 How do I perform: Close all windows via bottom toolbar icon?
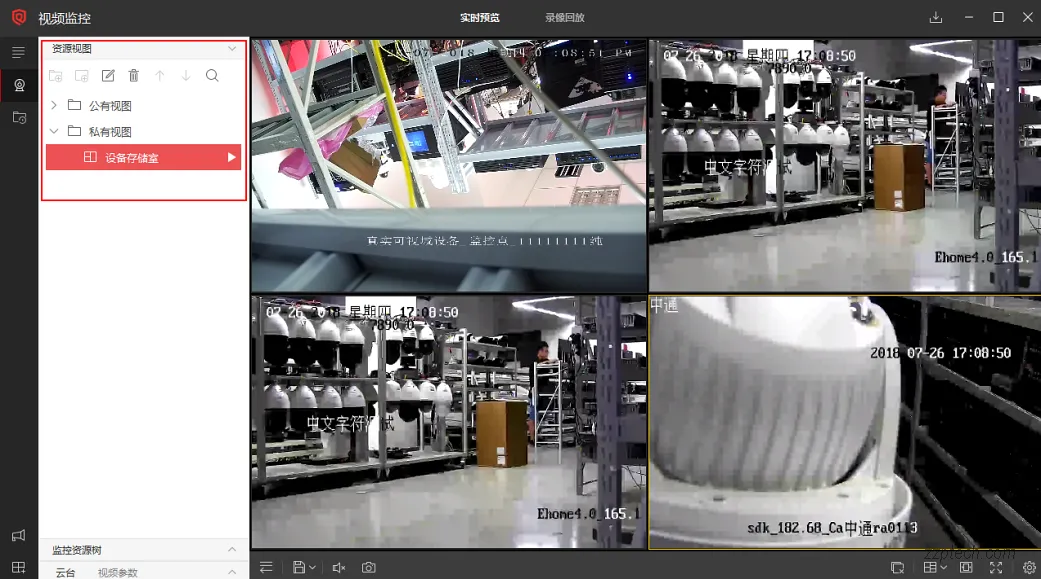tap(897, 568)
